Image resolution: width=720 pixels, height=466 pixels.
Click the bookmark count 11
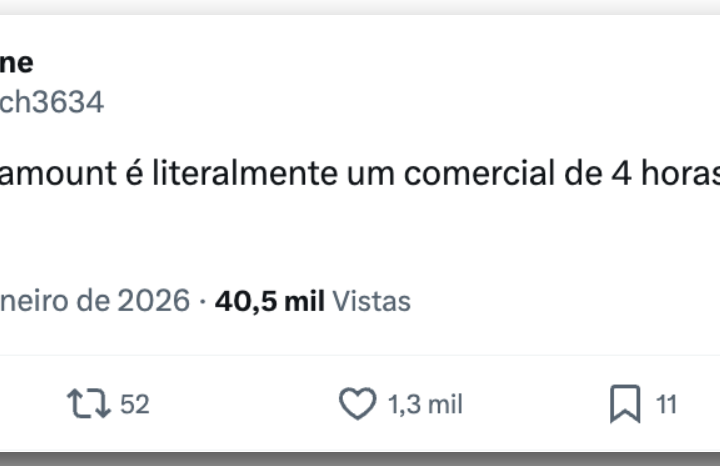666,404
